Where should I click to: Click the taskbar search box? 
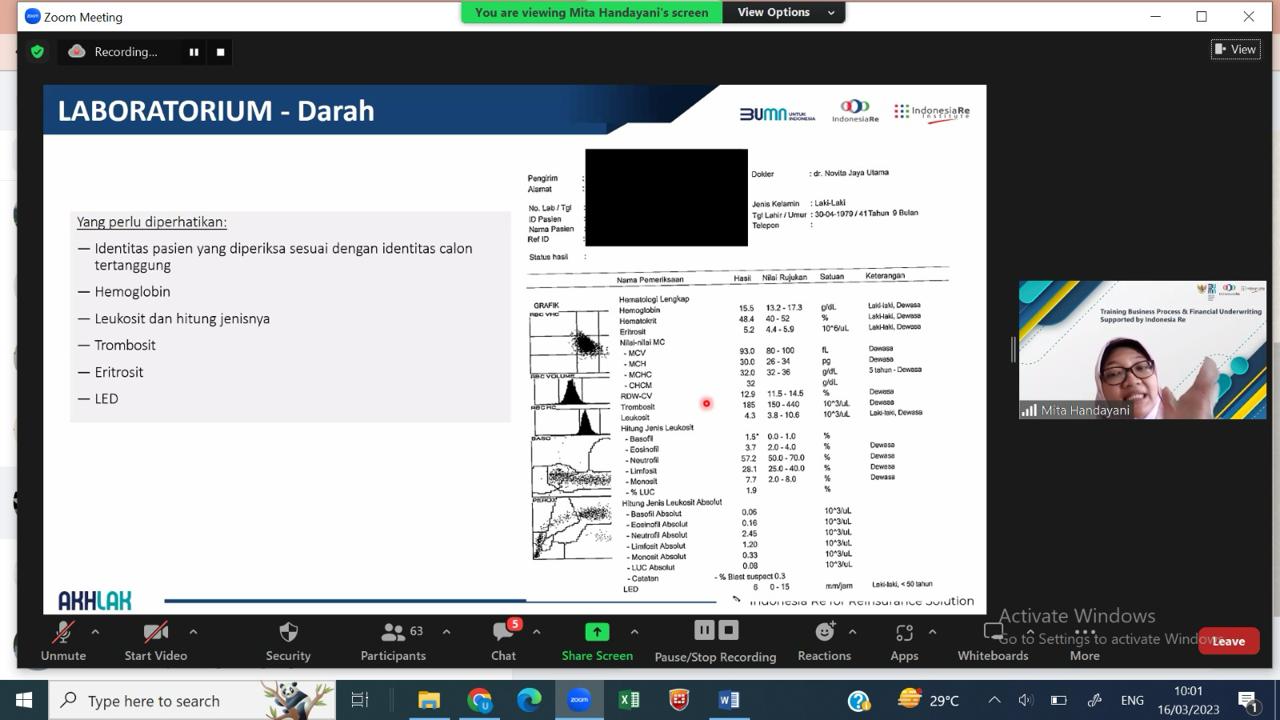pyautogui.click(x=191, y=700)
